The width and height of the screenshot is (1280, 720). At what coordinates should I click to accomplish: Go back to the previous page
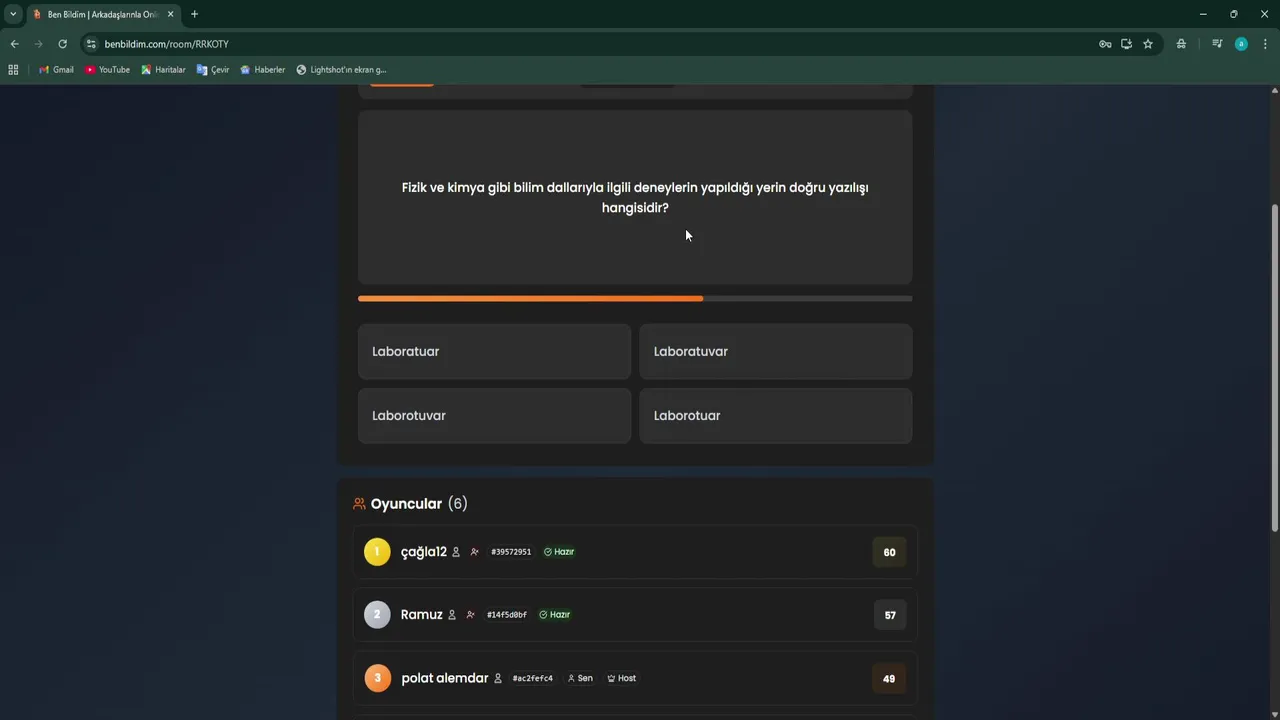tap(14, 44)
